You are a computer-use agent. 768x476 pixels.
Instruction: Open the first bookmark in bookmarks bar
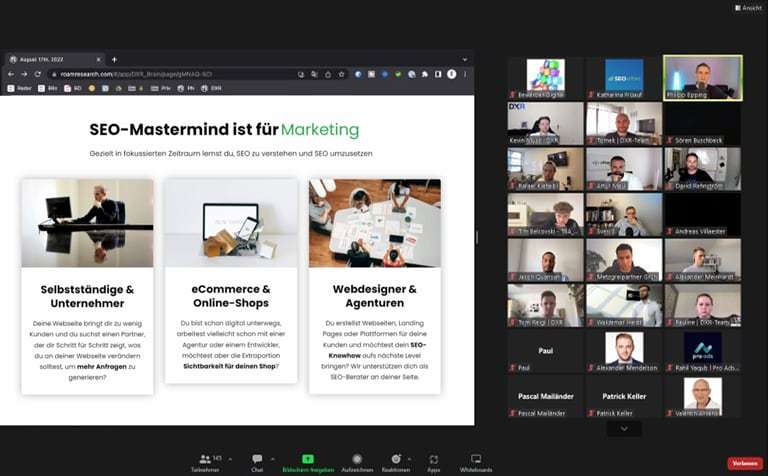point(20,89)
